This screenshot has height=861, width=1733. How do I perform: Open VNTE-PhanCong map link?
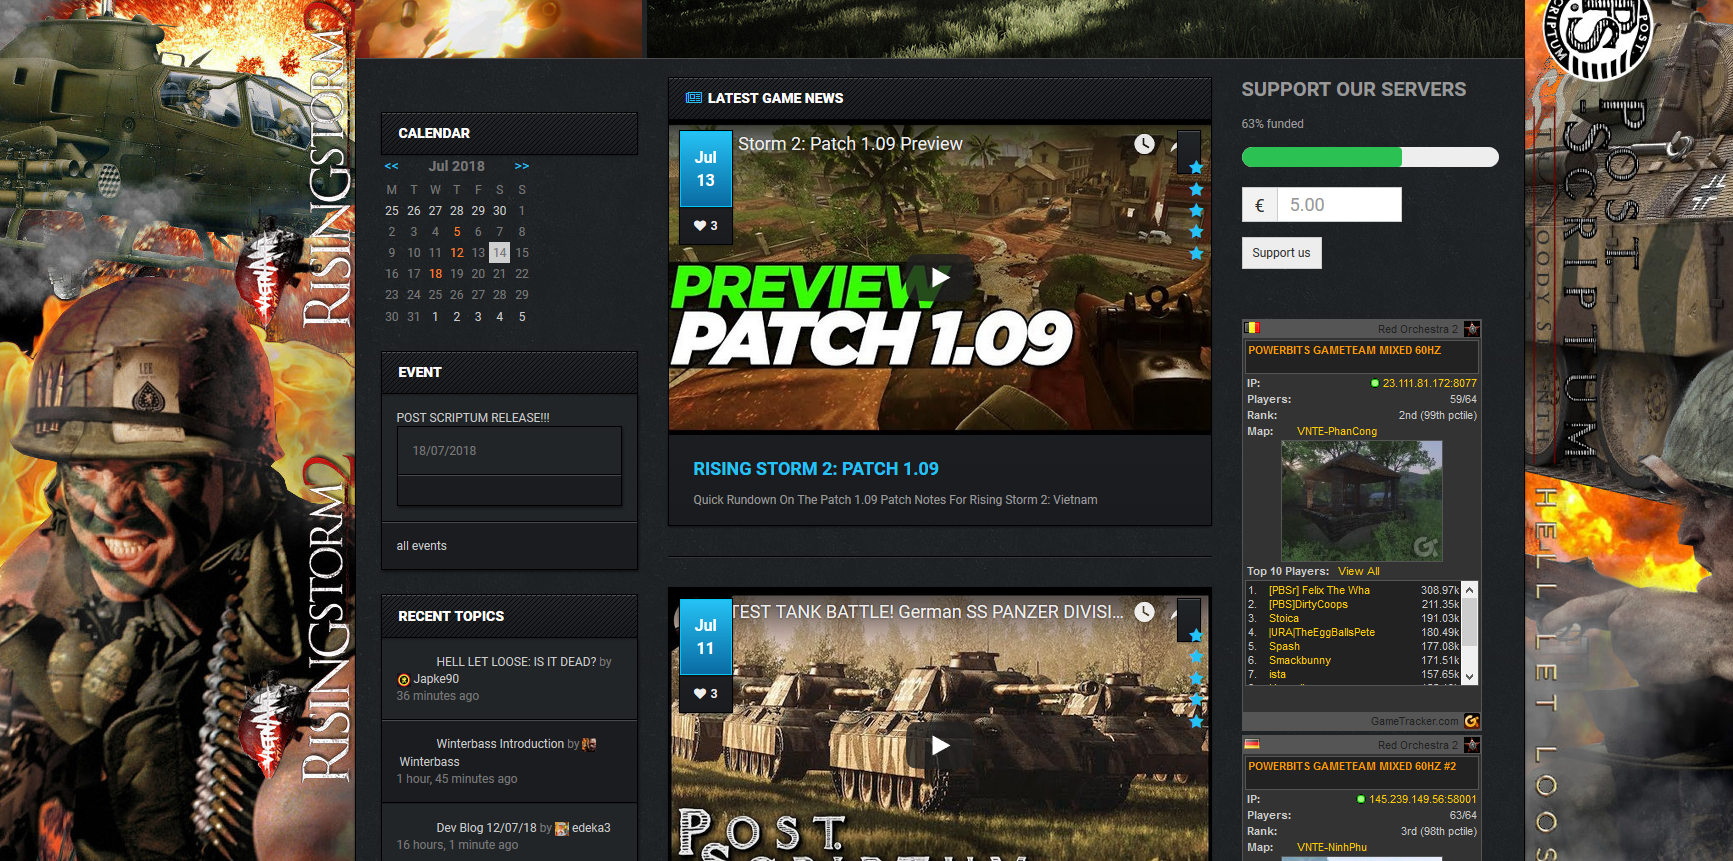pyautogui.click(x=1337, y=432)
